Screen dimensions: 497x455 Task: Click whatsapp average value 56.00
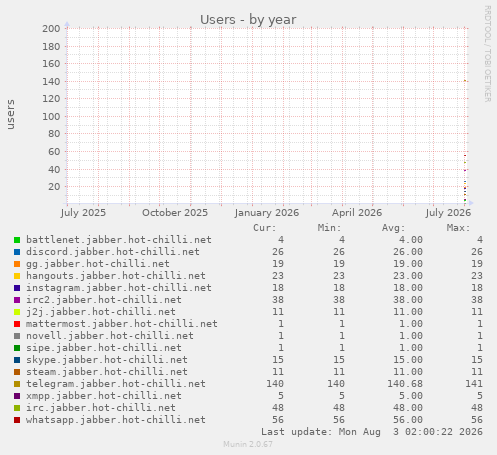click(x=408, y=420)
